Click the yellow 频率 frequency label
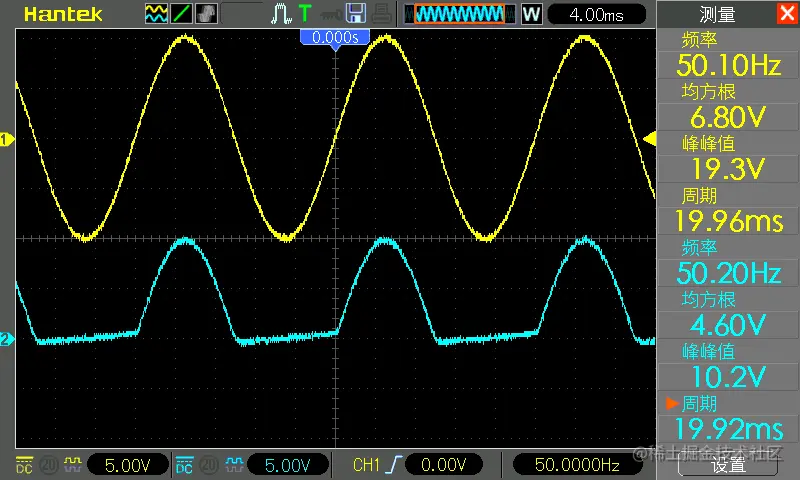 [x=699, y=39]
